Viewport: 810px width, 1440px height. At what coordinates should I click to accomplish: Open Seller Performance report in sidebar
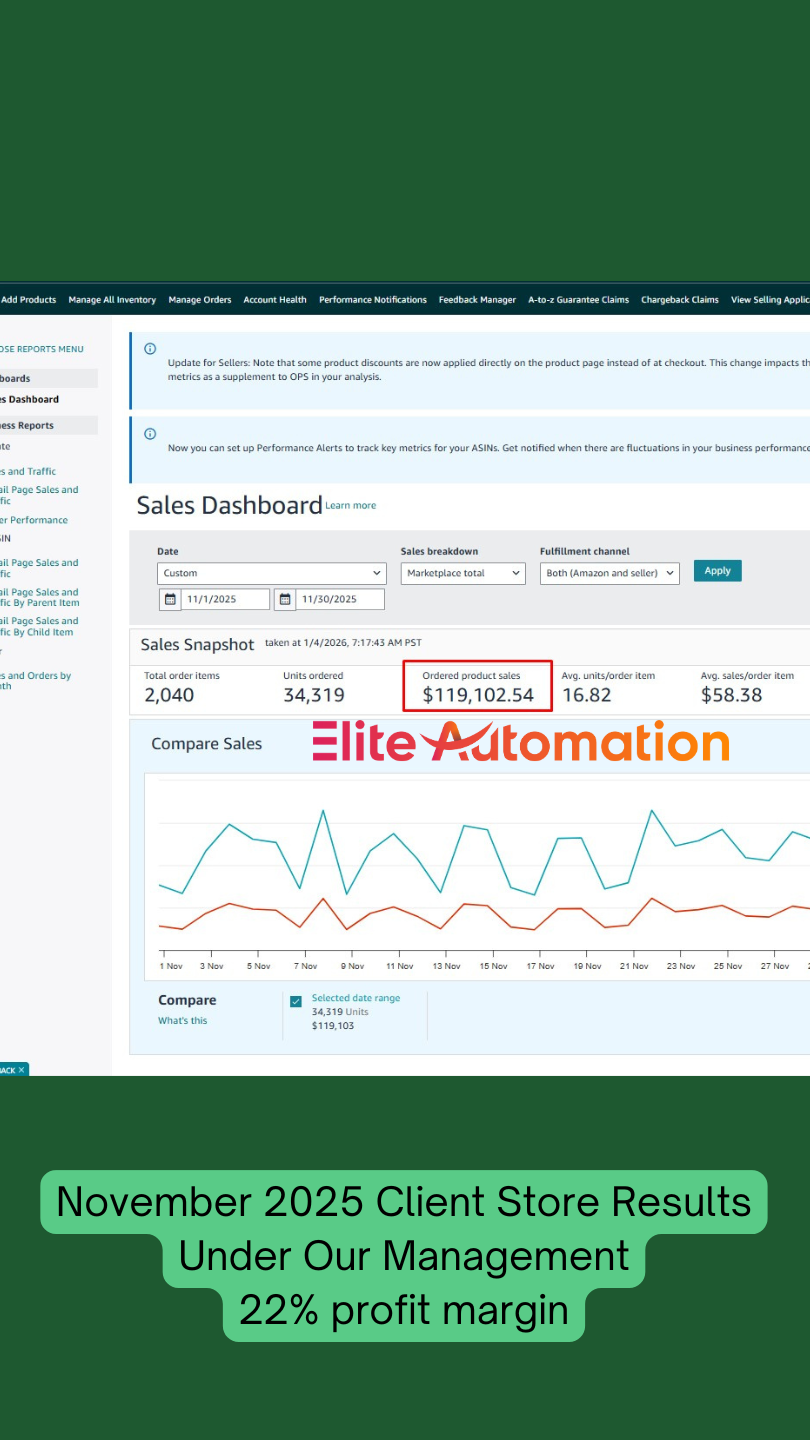point(35,520)
